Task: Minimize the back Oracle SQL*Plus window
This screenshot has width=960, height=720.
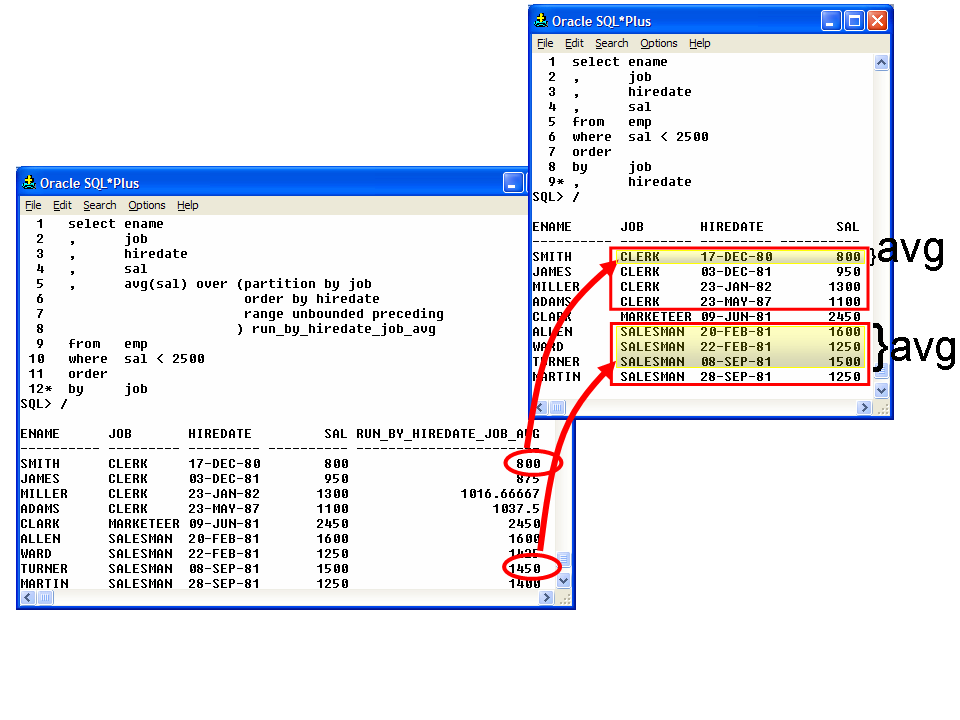Action: point(831,20)
